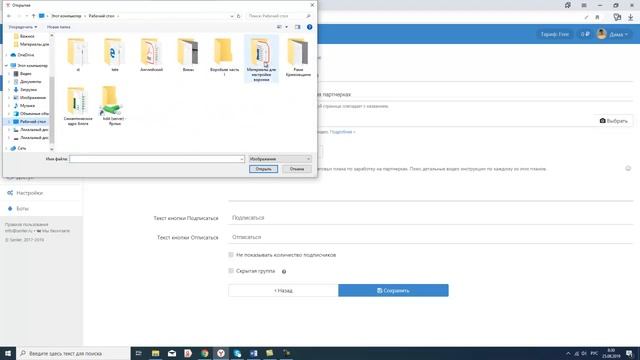This screenshot has width=640, height=360.
Task: Follow the Подробнее link
Action: pos(342,132)
